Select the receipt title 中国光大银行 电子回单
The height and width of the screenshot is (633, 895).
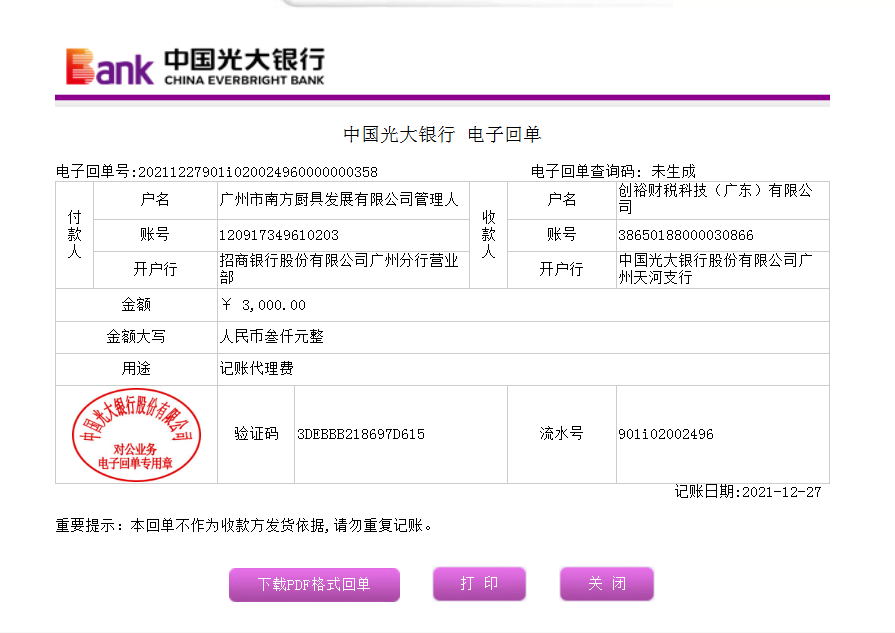pyautogui.click(x=442, y=135)
